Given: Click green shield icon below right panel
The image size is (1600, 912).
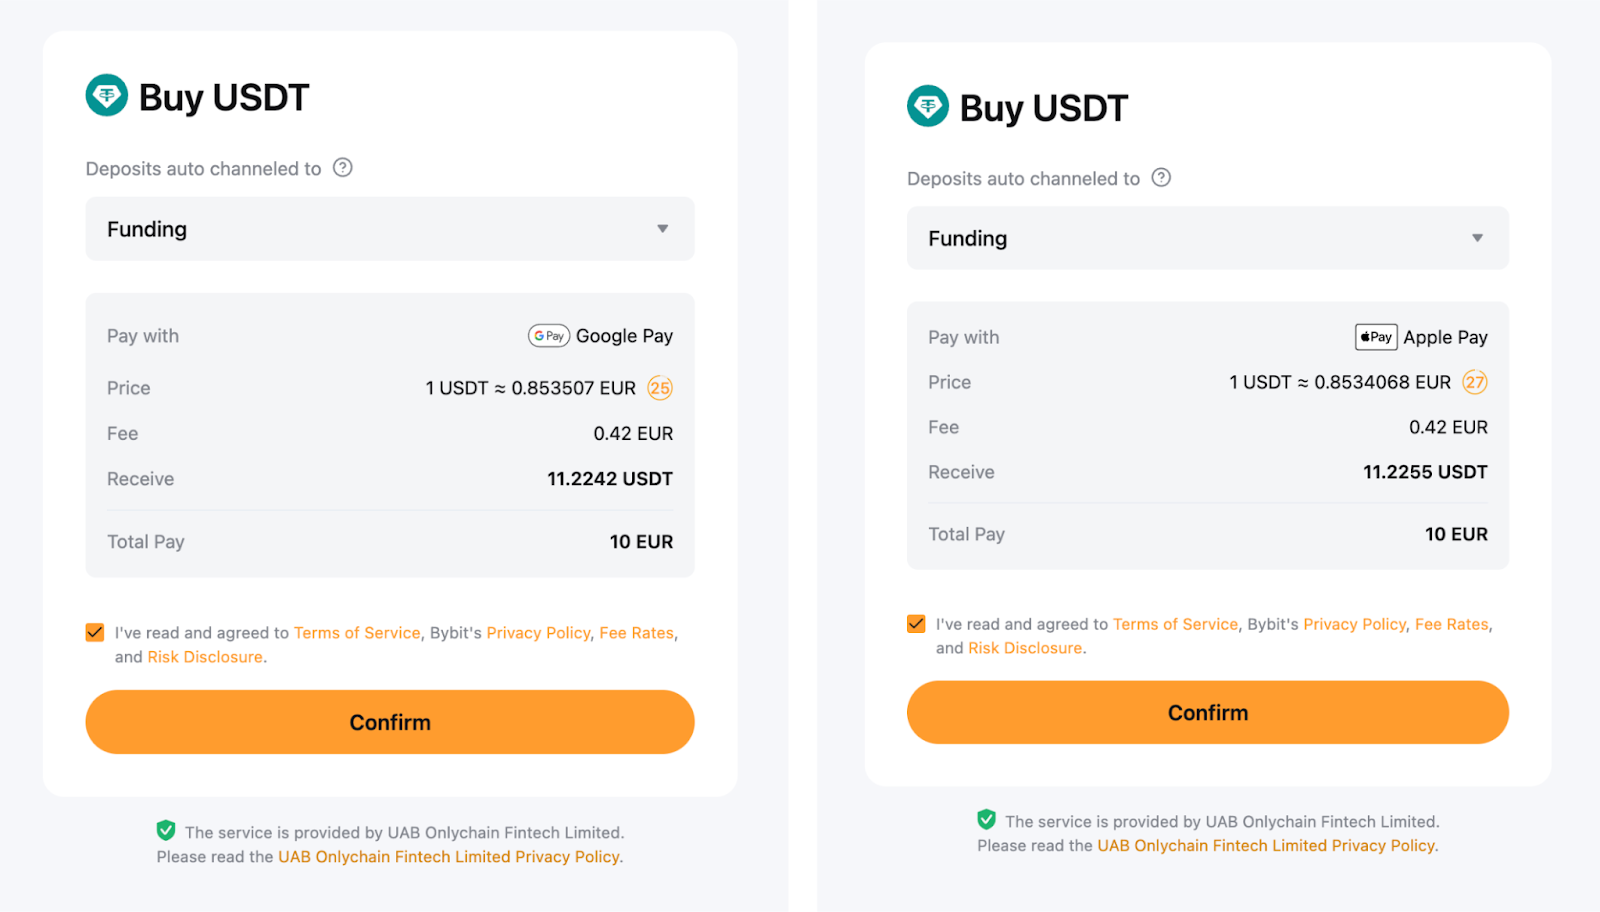Looking at the screenshot, I should (x=986, y=820).
